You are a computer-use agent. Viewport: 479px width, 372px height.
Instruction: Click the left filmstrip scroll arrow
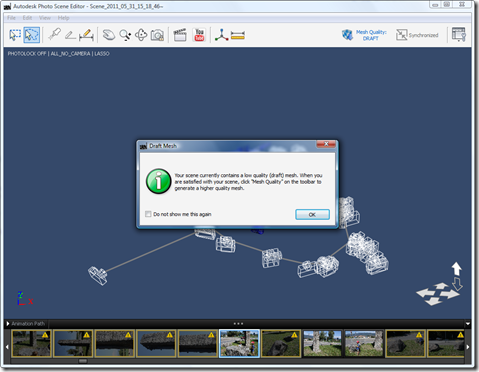click(x=7, y=347)
